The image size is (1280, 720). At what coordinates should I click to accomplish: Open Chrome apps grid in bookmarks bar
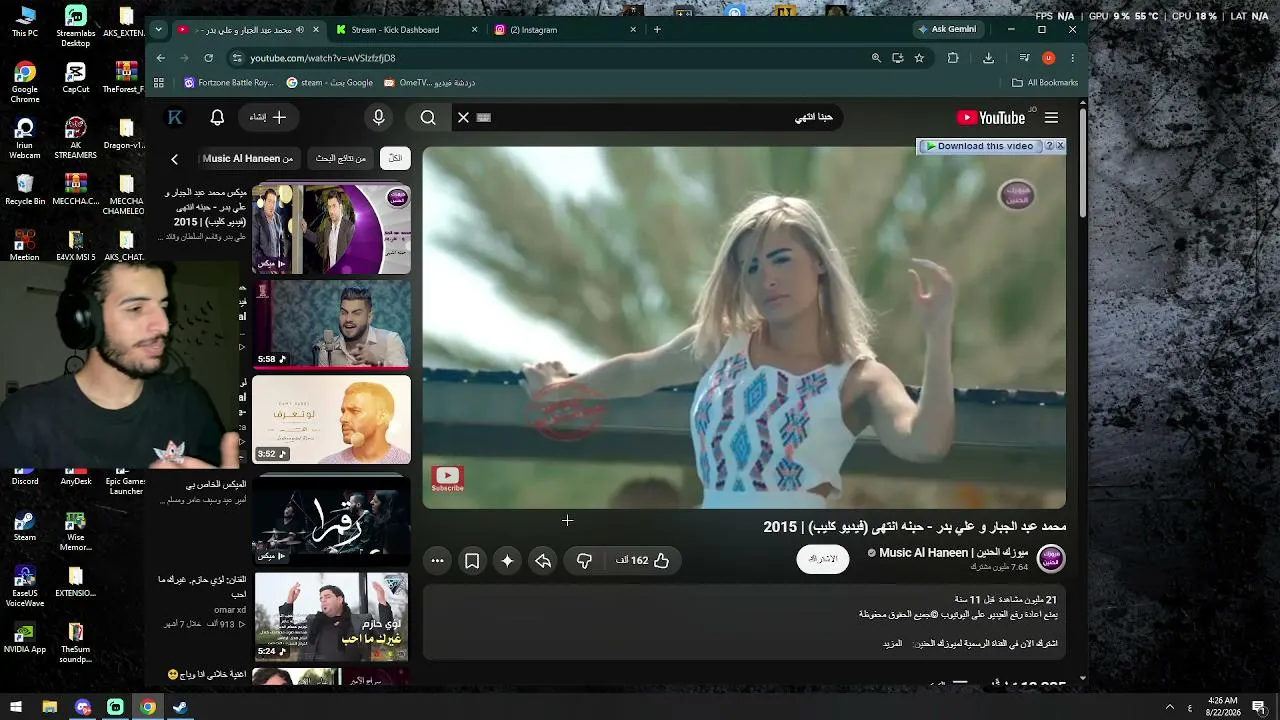click(x=159, y=83)
